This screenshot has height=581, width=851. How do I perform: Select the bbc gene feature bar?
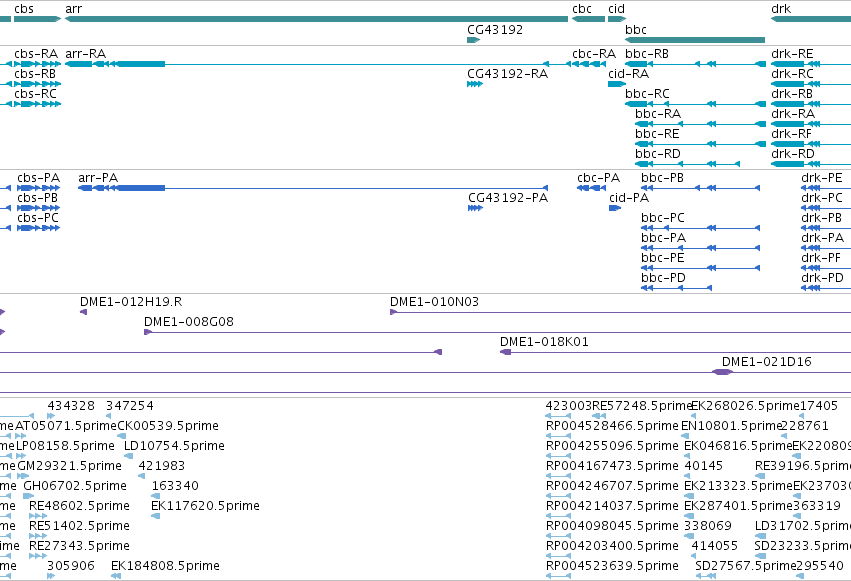(x=695, y=40)
